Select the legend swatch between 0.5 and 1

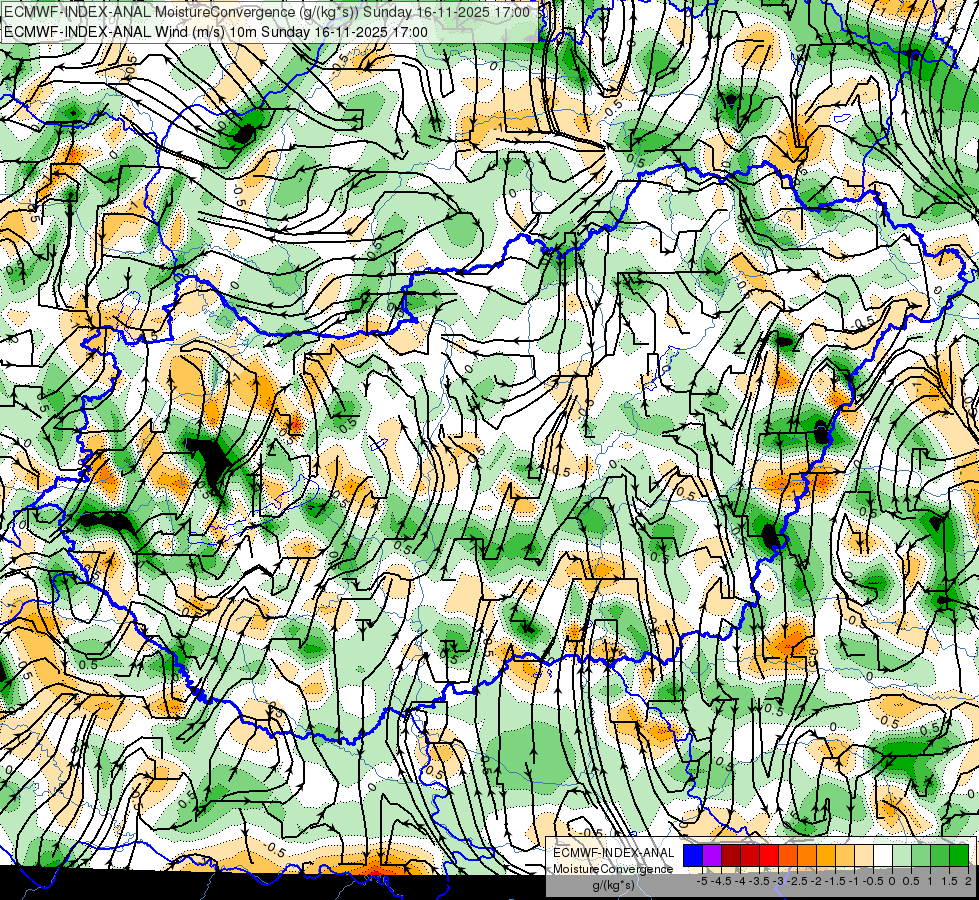tap(920, 856)
